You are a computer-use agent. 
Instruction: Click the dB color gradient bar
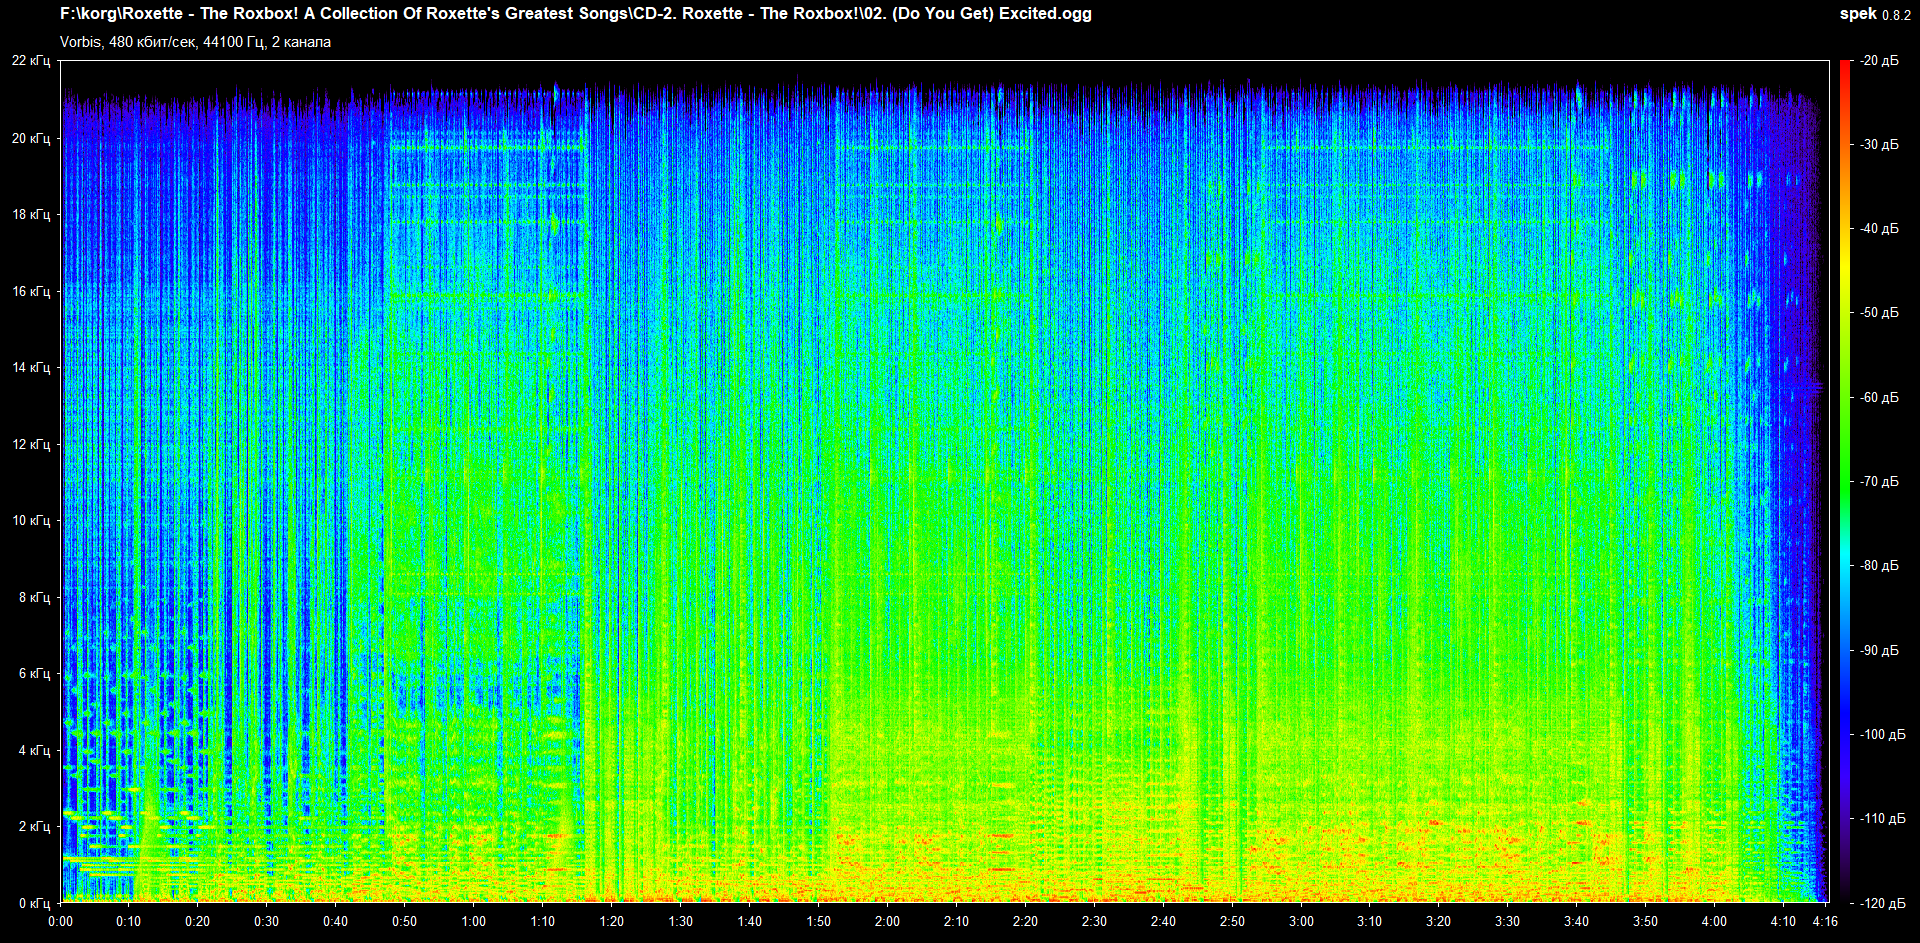pyautogui.click(x=1844, y=481)
